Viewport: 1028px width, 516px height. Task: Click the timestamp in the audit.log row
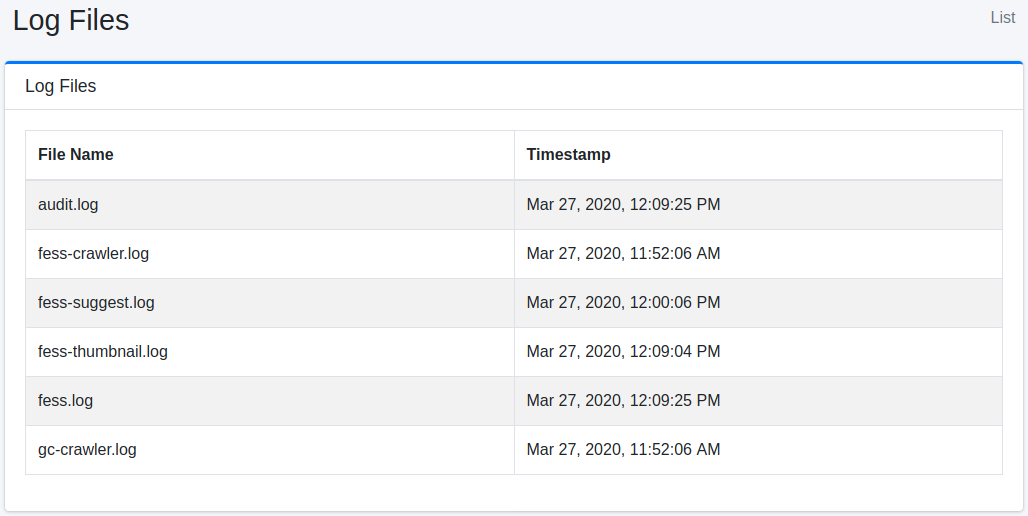[x=623, y=205]
